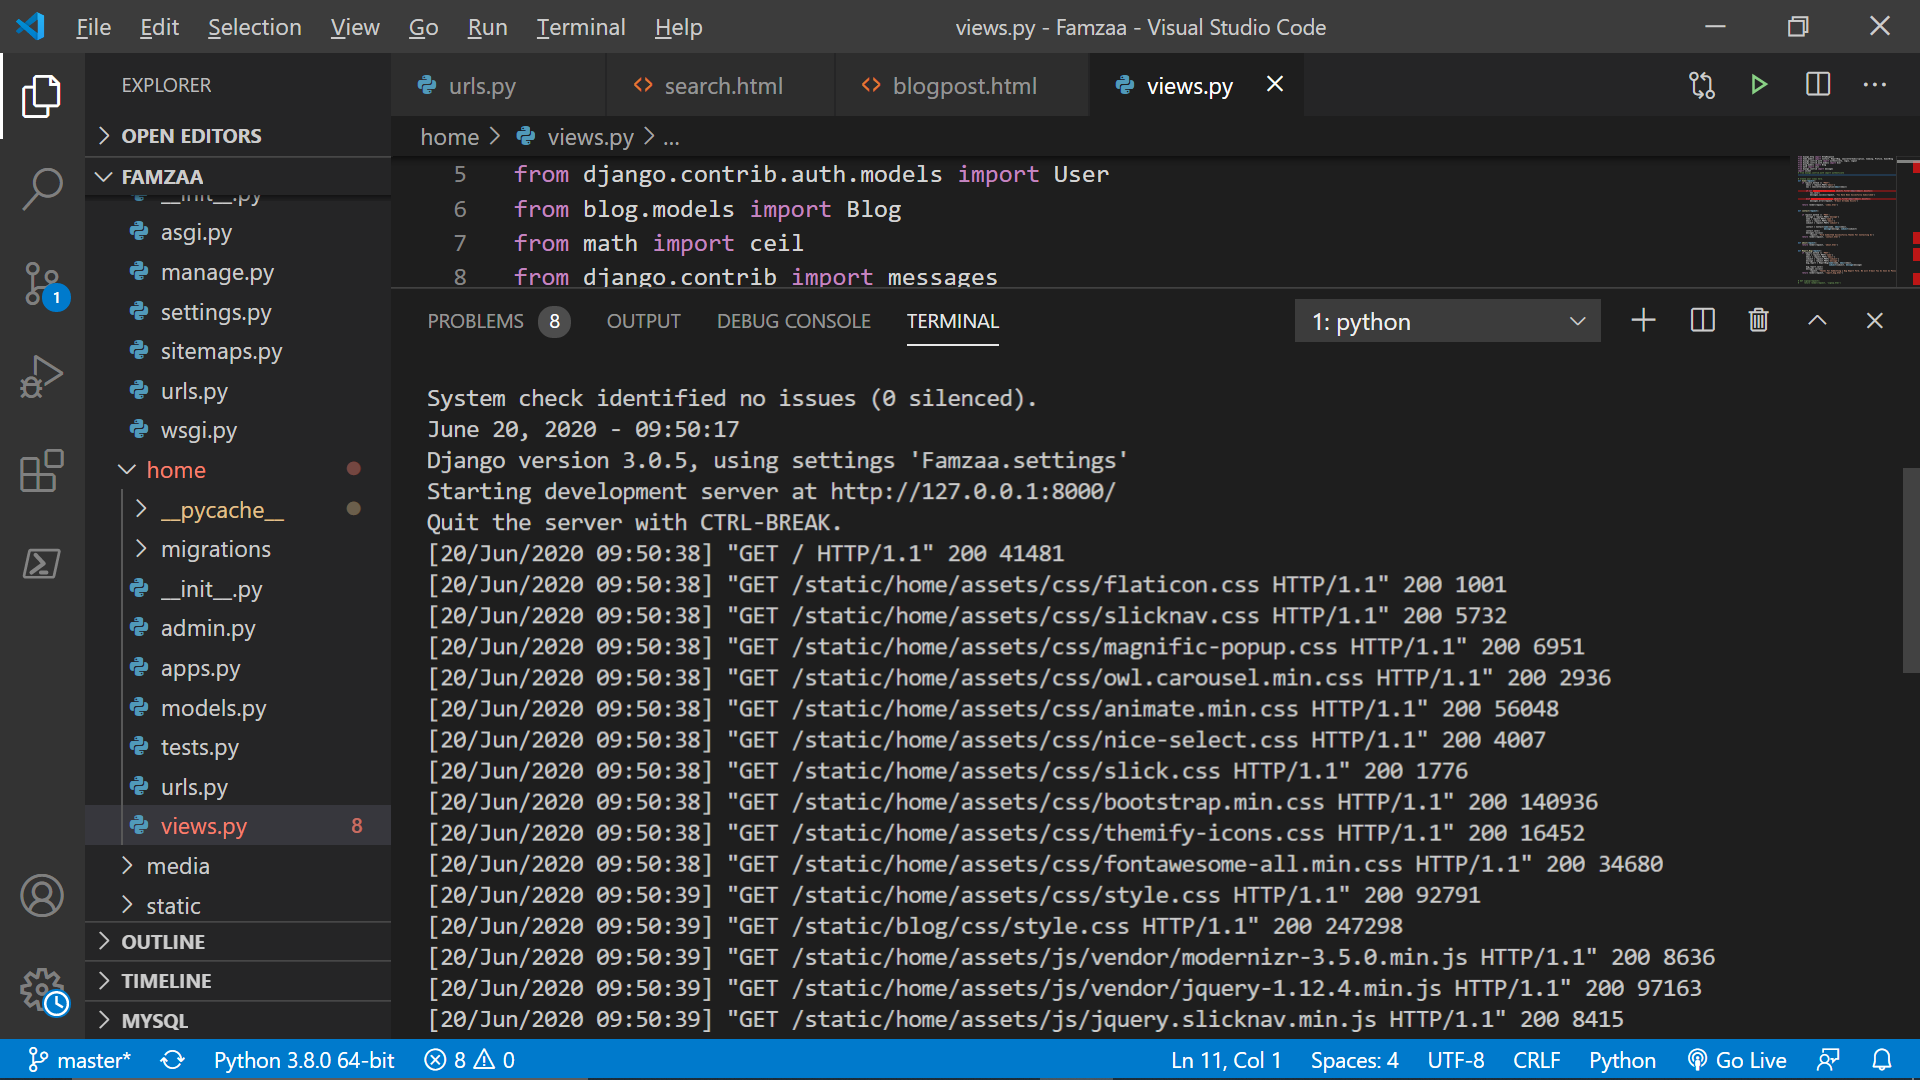
Task: Create a new terminal with plus icon
Action: pos(1643,321)
